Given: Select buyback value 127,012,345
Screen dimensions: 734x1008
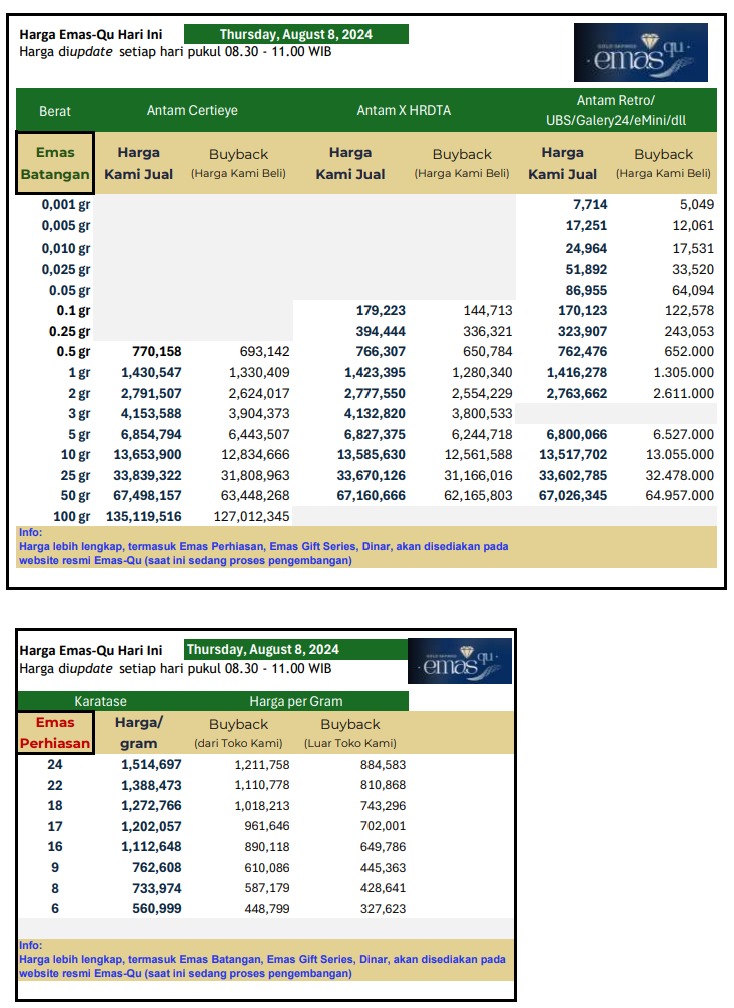Looking at the screenshot, I should coord(252,516).
